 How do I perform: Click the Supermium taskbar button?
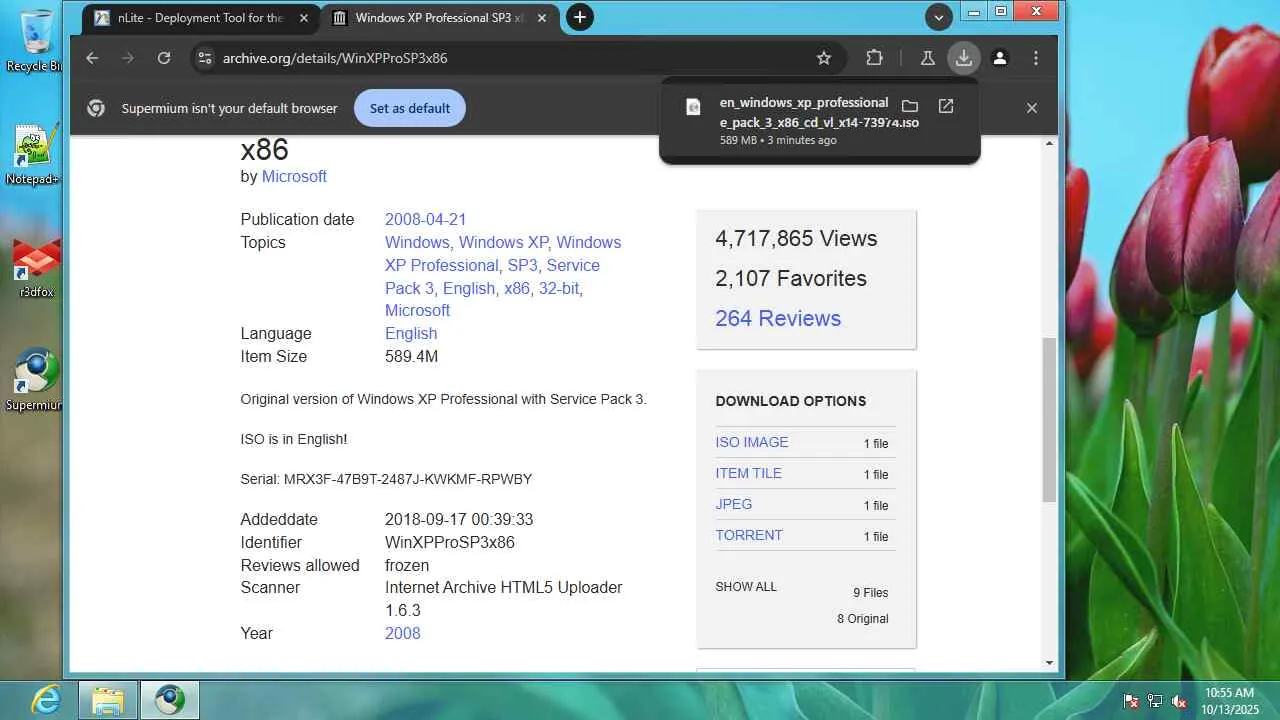click(169, 699)
